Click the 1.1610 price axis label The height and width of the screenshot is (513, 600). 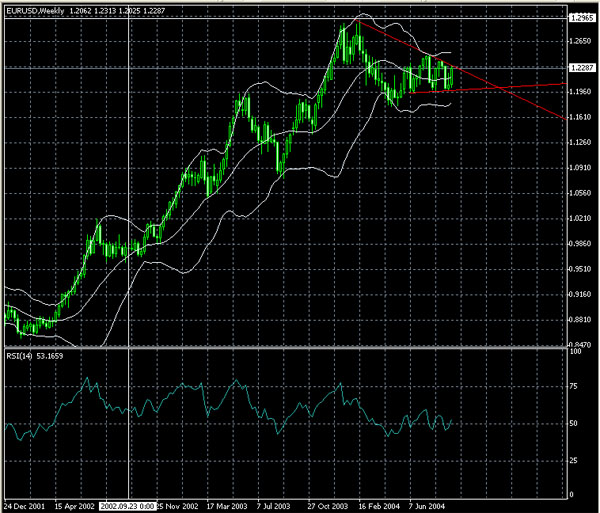(581, 117)
